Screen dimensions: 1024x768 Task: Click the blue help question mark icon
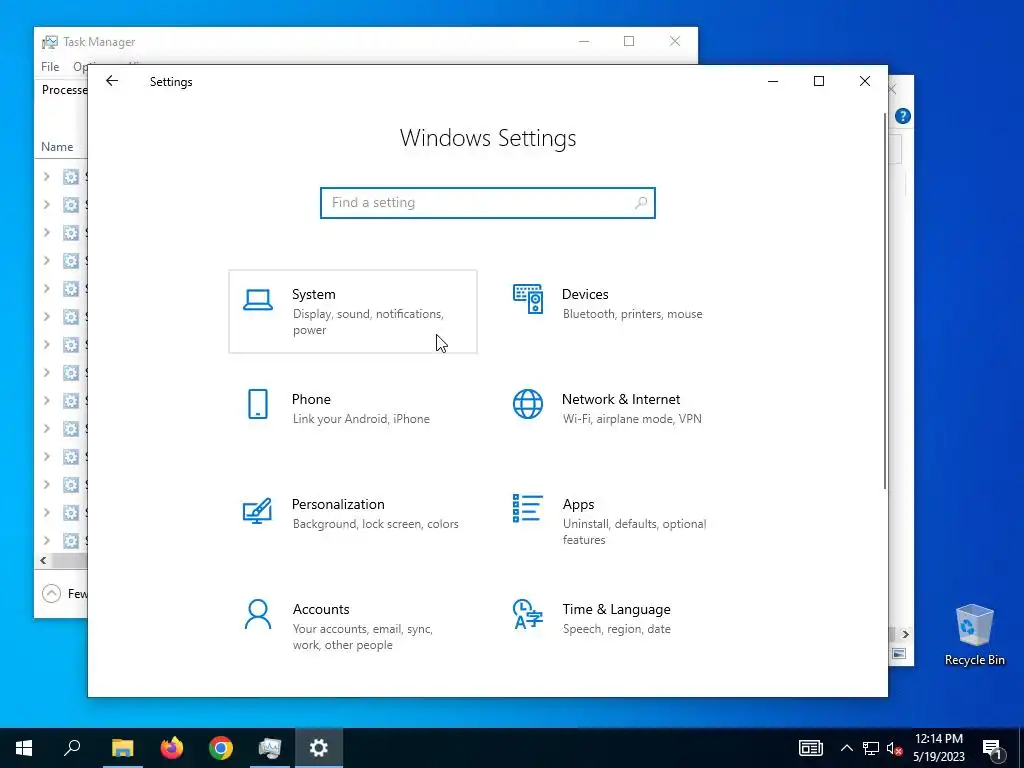903,116
